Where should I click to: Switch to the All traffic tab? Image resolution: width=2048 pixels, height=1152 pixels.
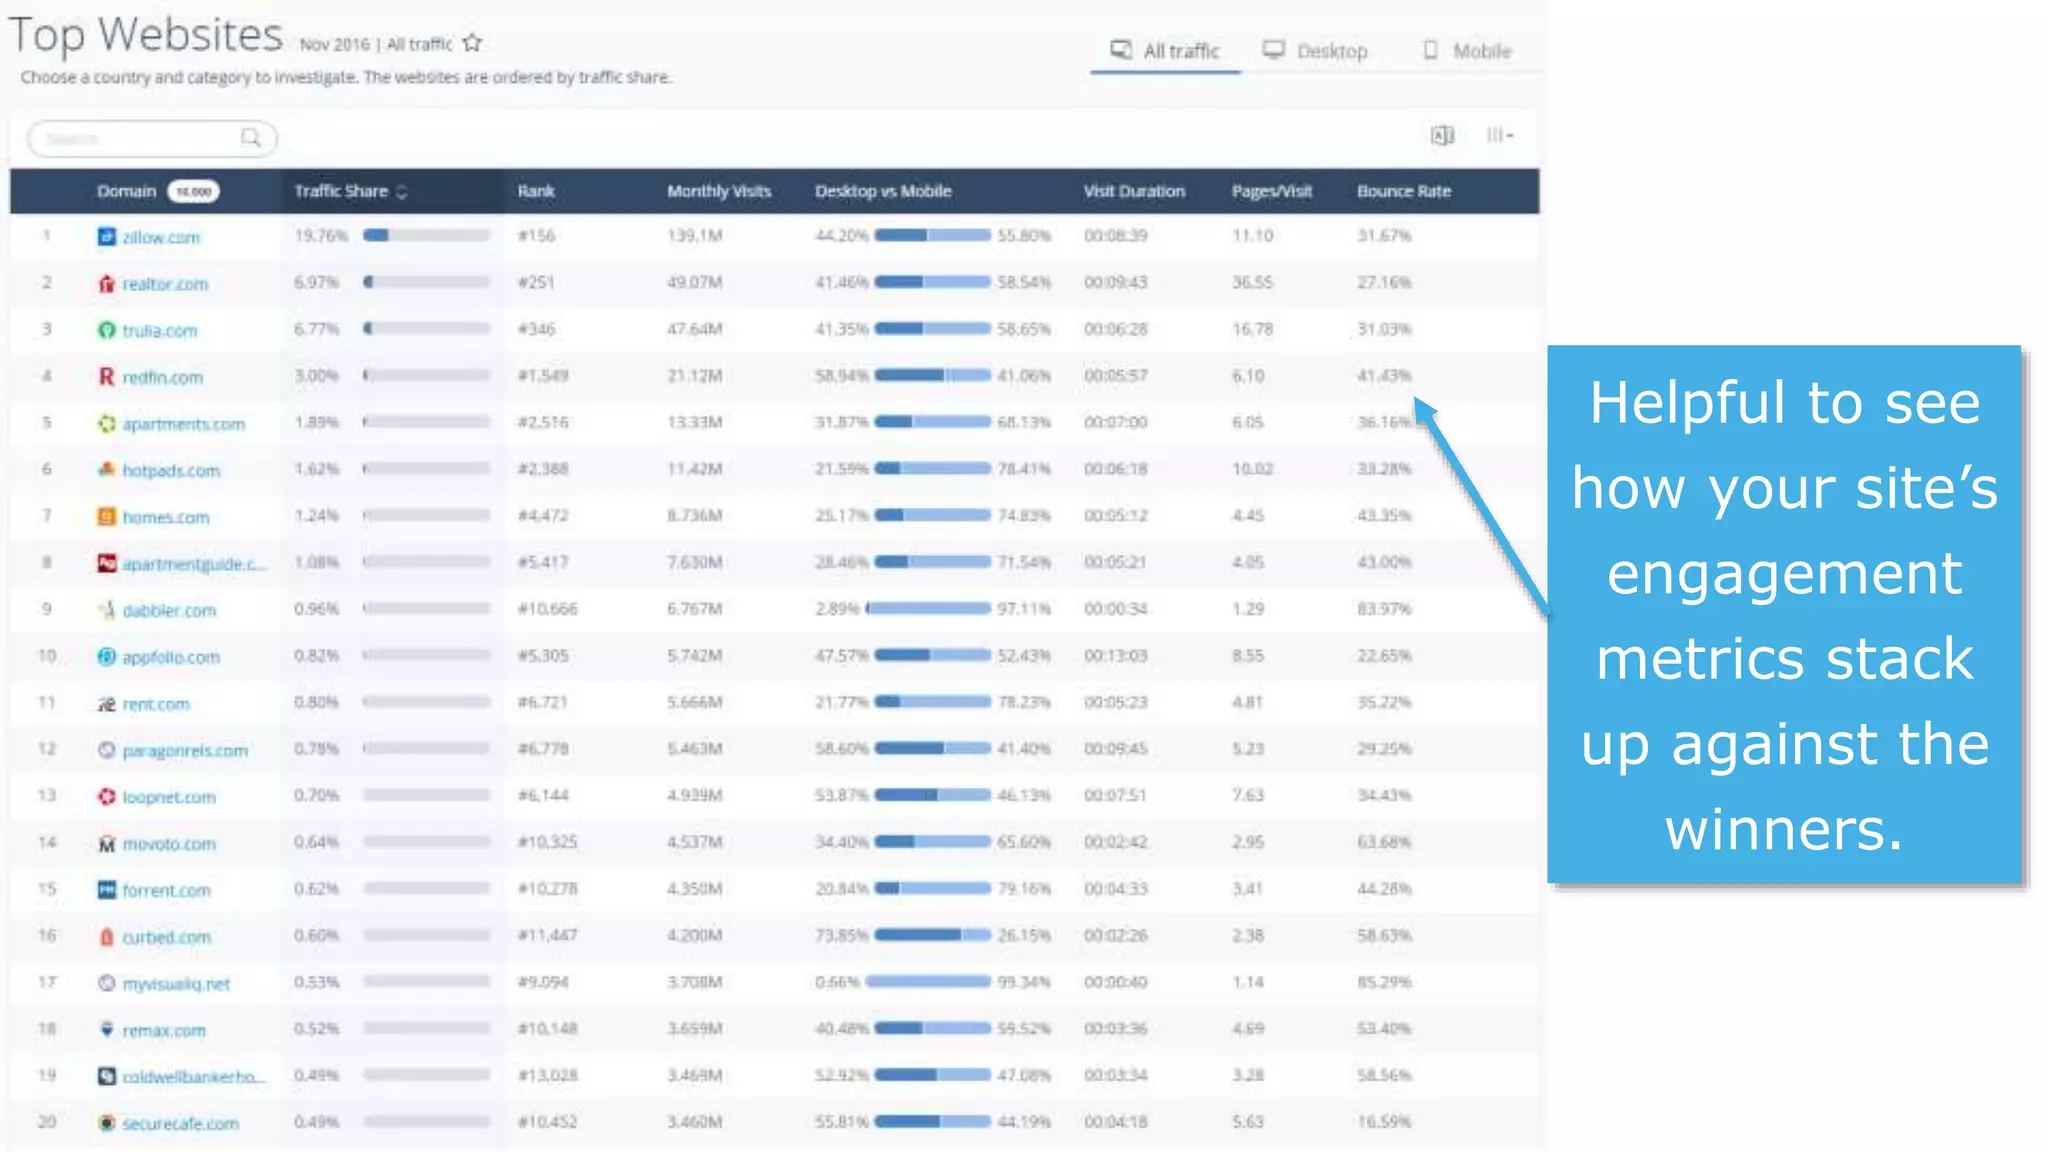(1165, 50)
